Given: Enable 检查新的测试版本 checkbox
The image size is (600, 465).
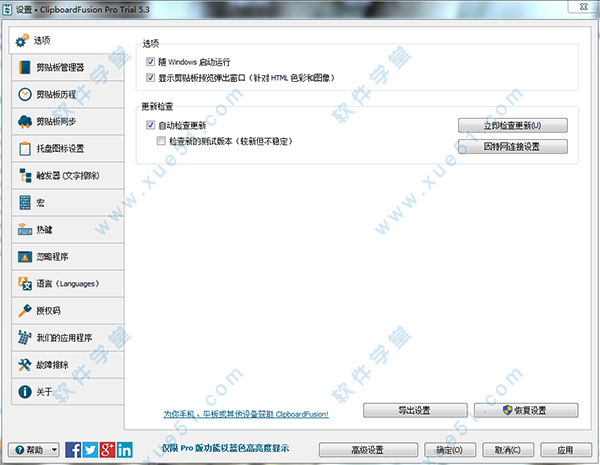Looking at the screenshot, I should point(161,141).
